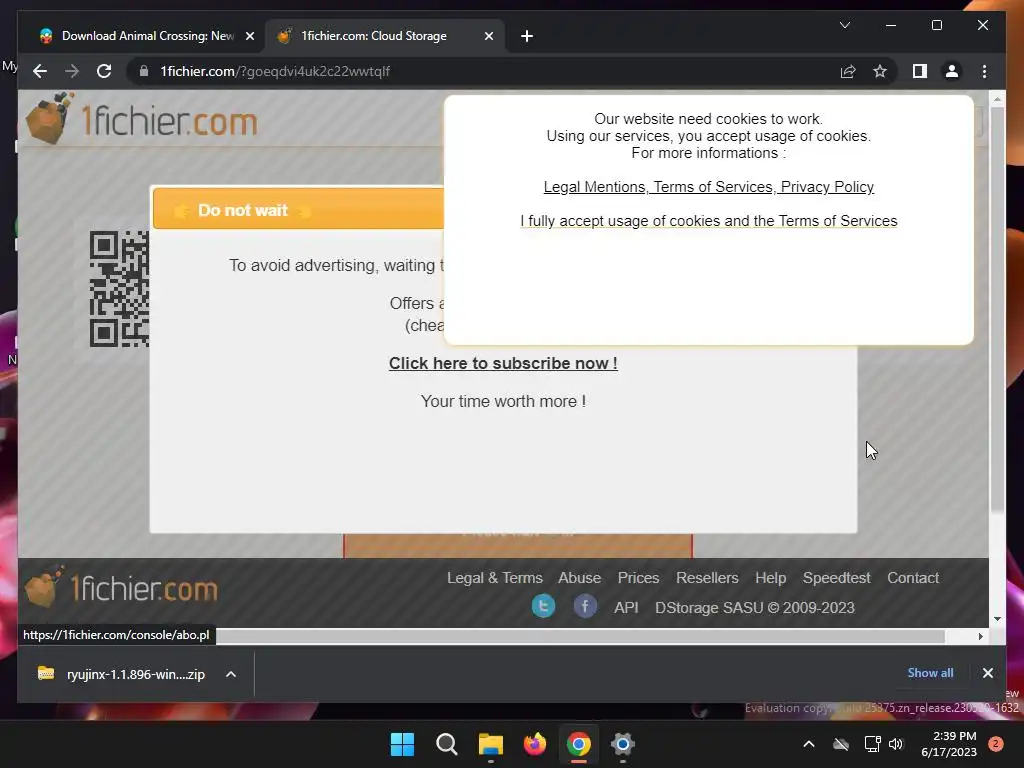
Task: Open the API footer link
Action: (x=626, y=608)
